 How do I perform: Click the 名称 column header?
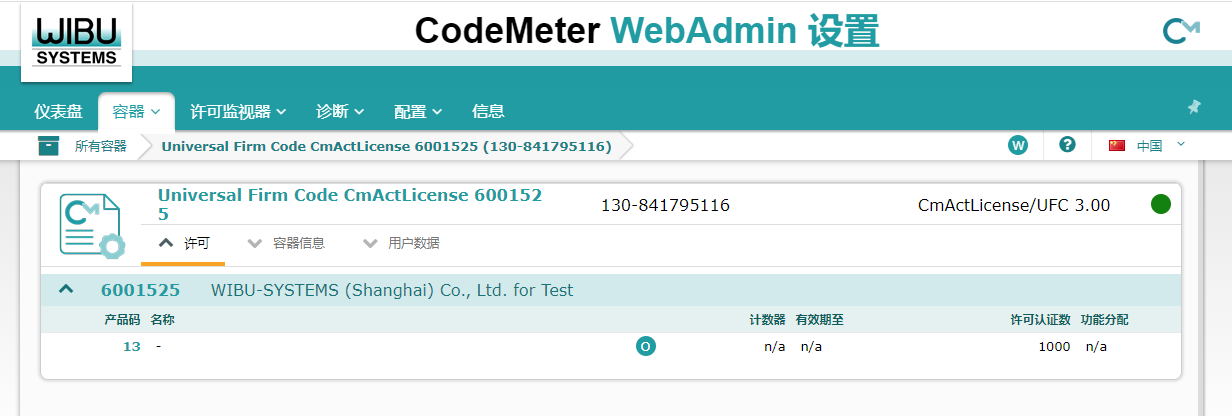pyautogui.click(x=162, y=319)
